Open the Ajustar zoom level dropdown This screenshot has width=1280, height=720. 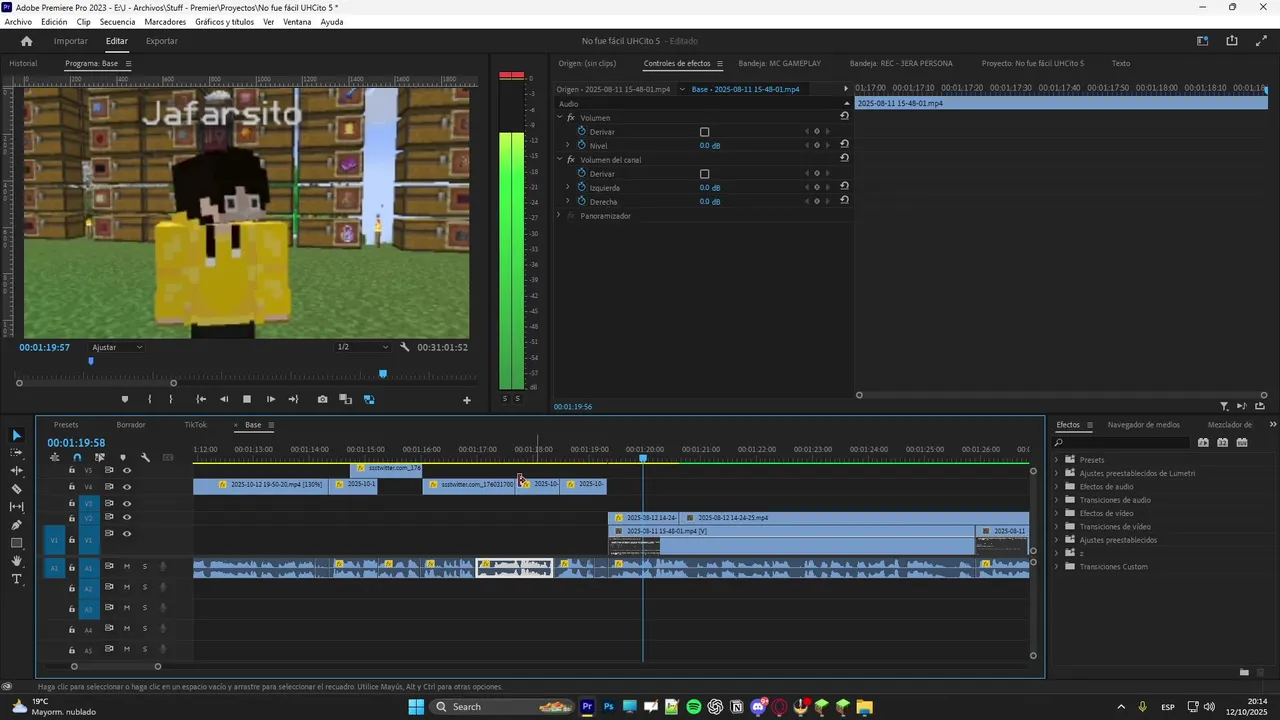[x=117, y=347]
